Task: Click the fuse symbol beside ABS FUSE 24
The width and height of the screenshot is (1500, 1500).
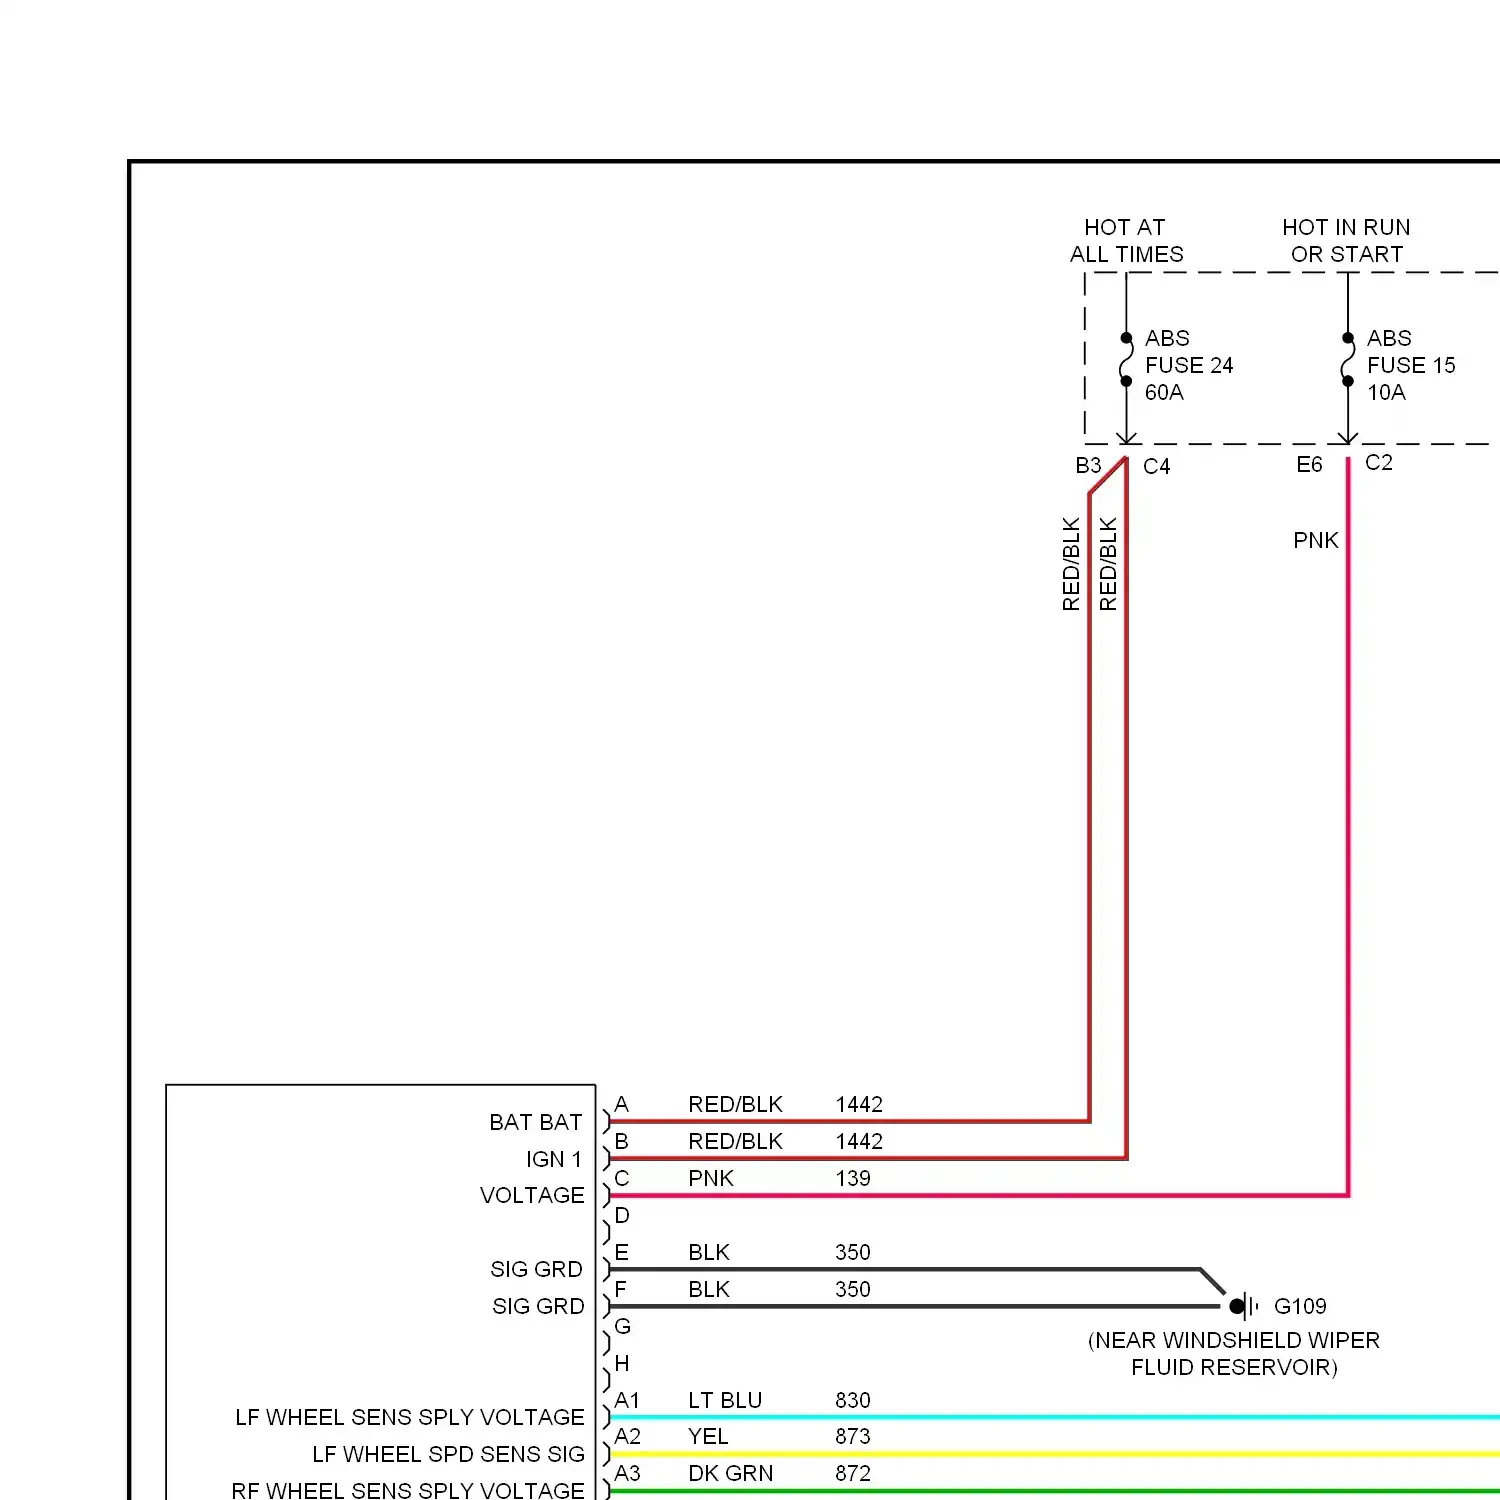Action: [1126, 359]
